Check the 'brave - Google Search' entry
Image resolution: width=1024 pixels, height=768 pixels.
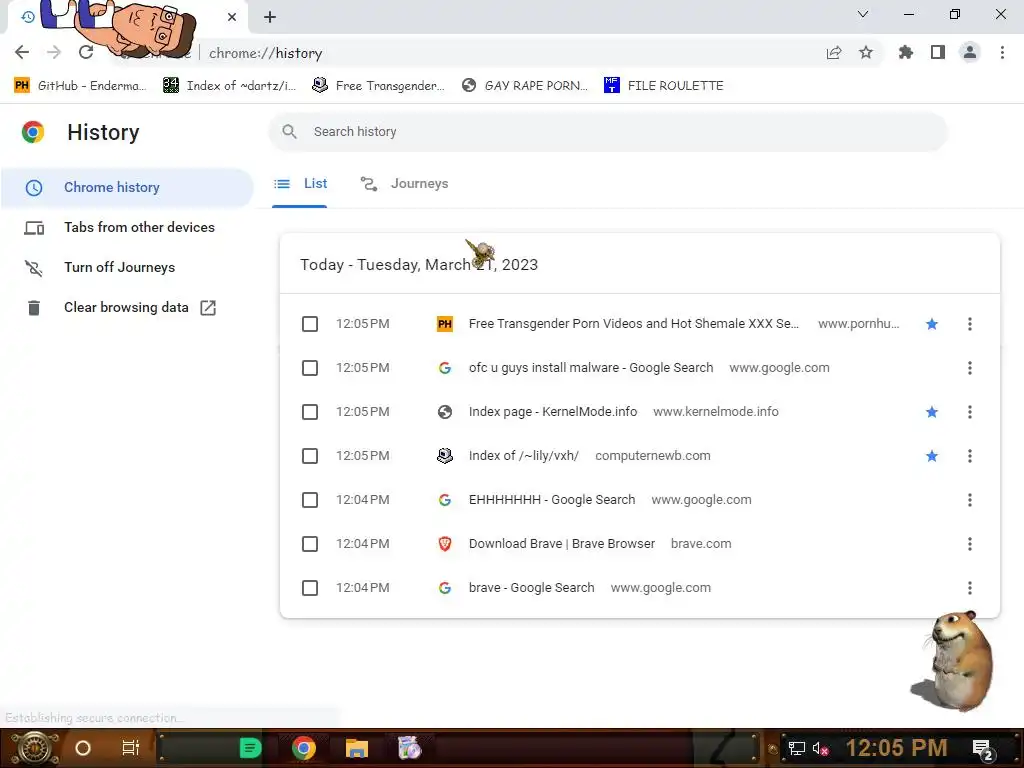[310, 588]
